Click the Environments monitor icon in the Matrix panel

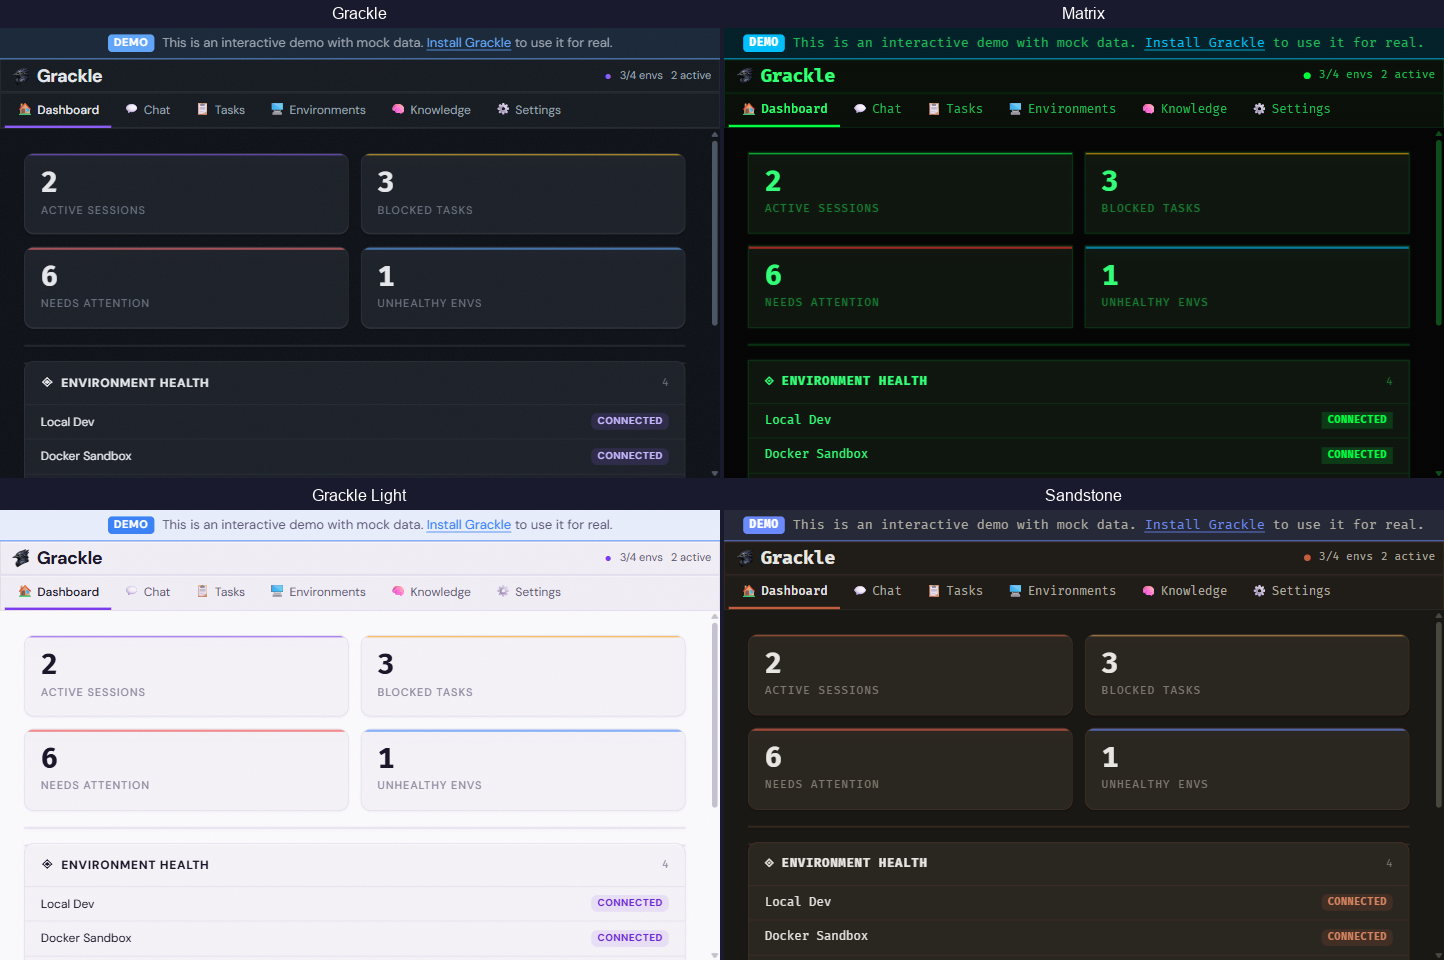click(1015, 109)
